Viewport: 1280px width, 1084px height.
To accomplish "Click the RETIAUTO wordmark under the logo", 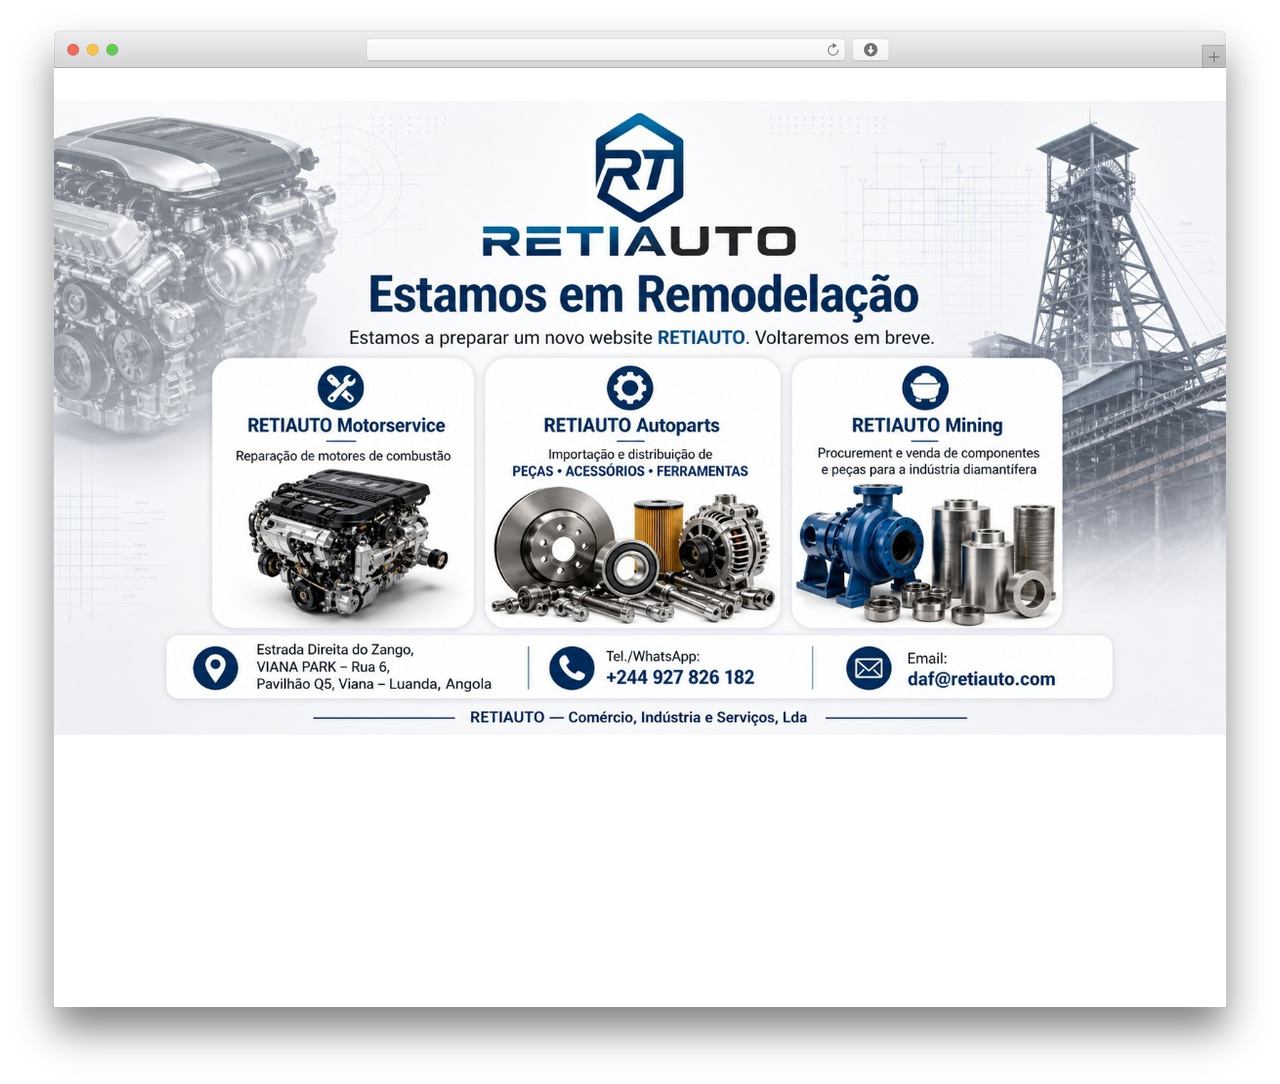I will click(x=639, y=241).
